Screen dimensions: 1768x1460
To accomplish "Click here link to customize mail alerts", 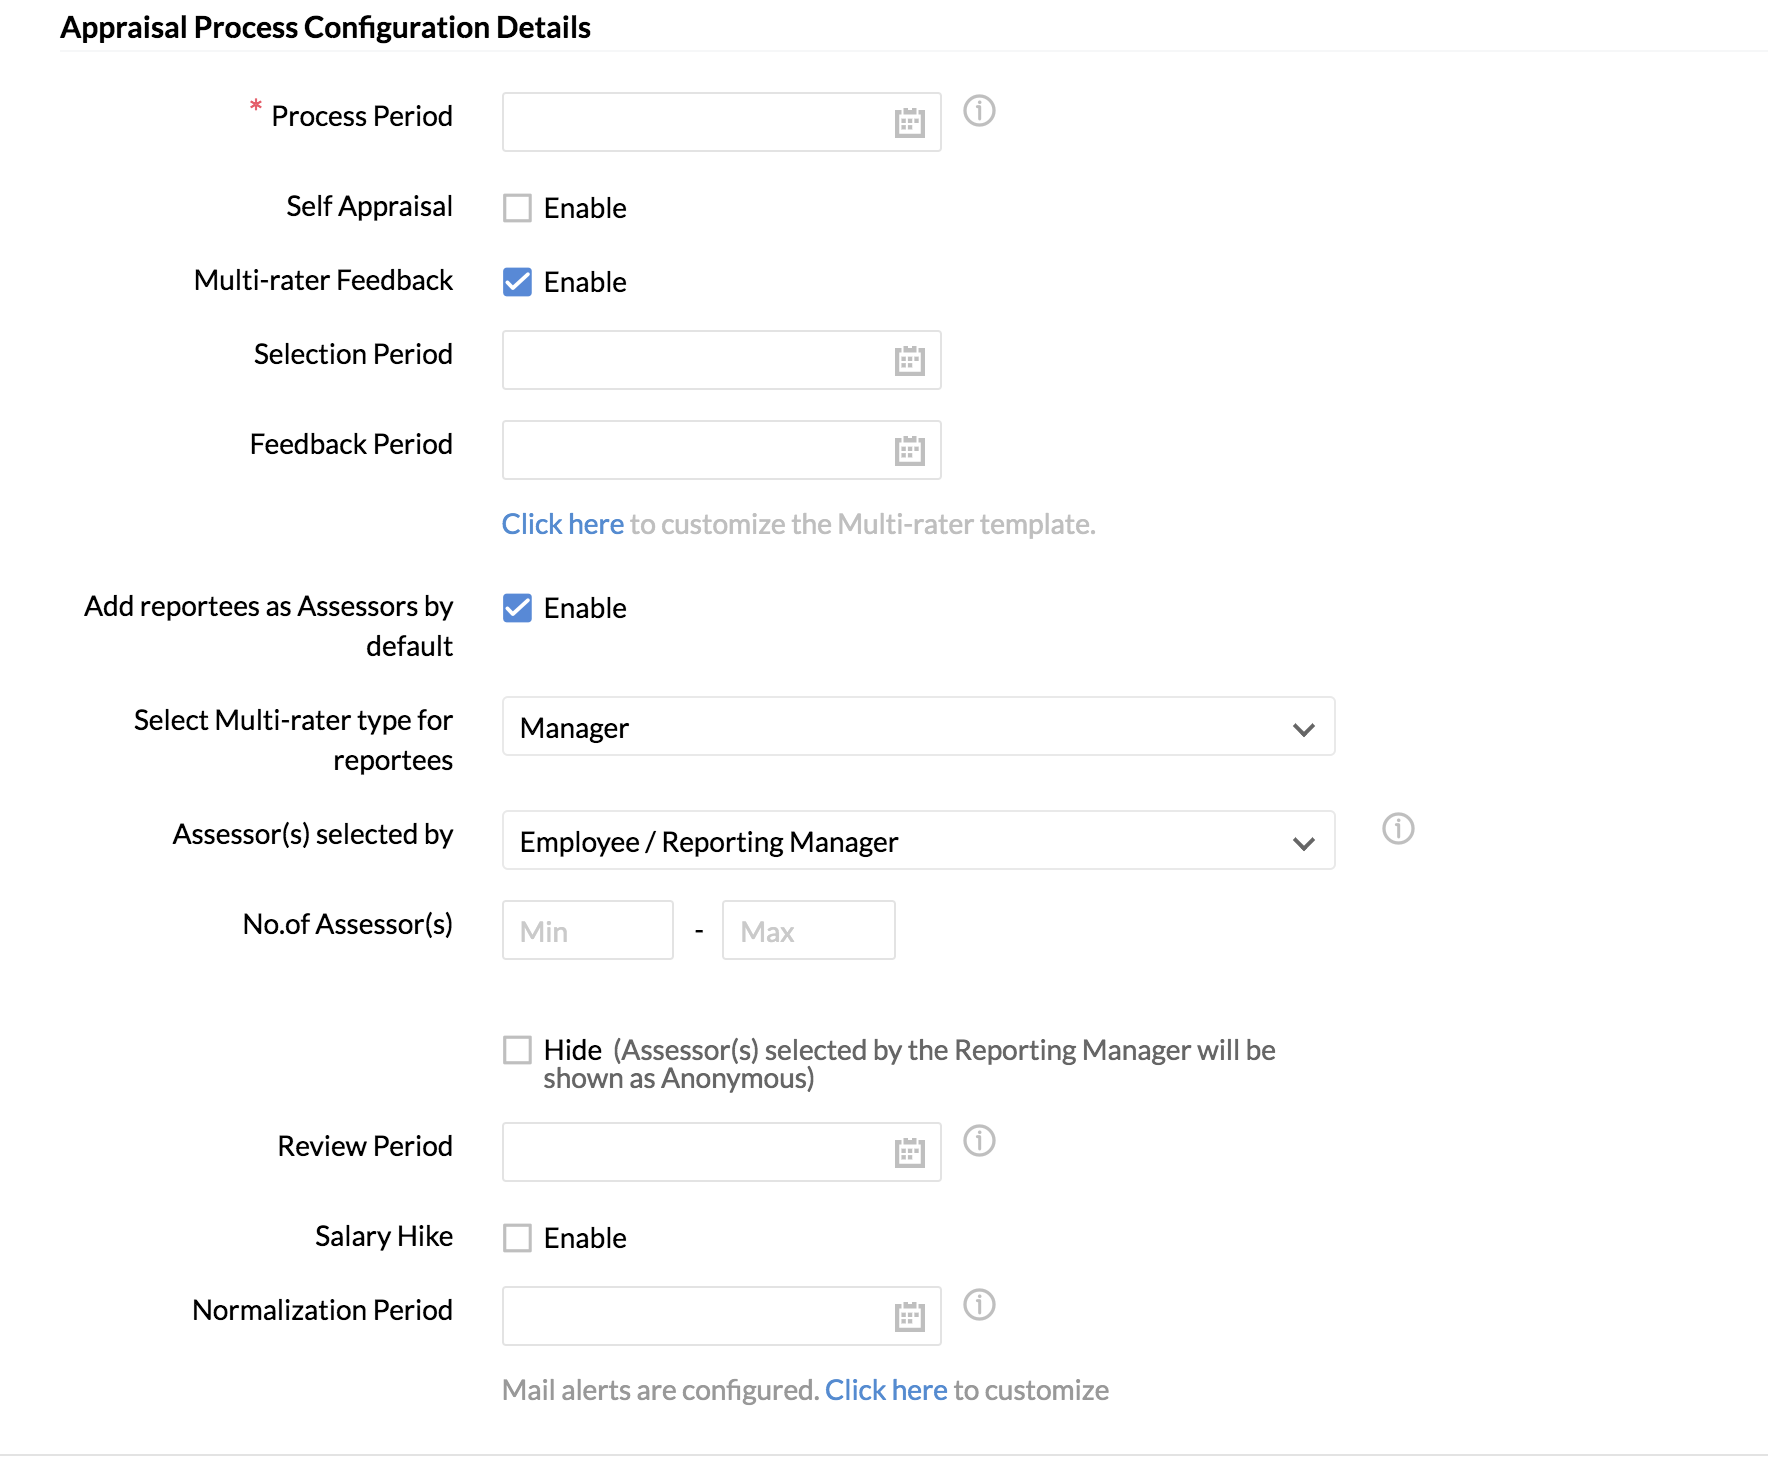I will coord(886,1390).
